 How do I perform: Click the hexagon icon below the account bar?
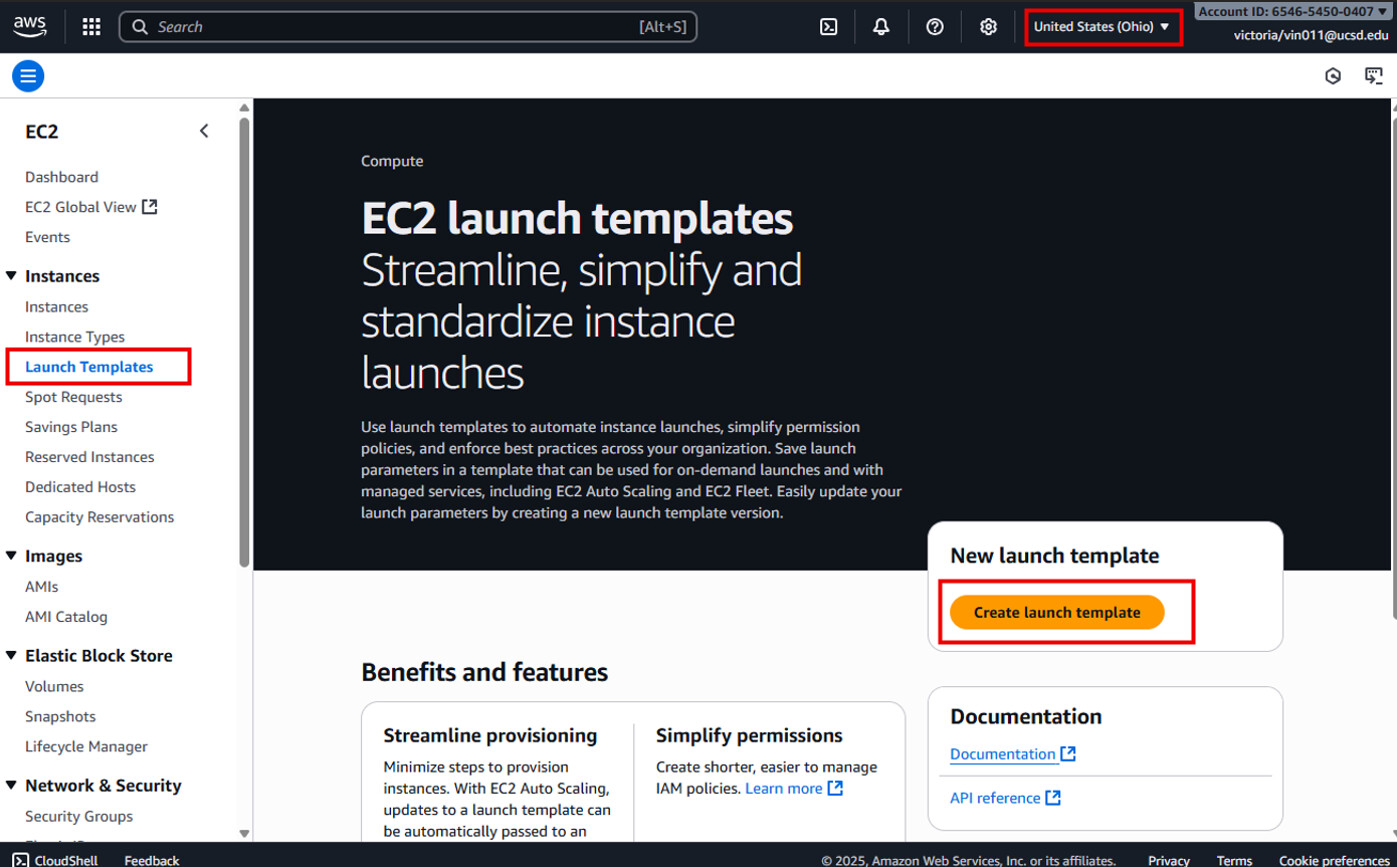tap(1333, 76)
